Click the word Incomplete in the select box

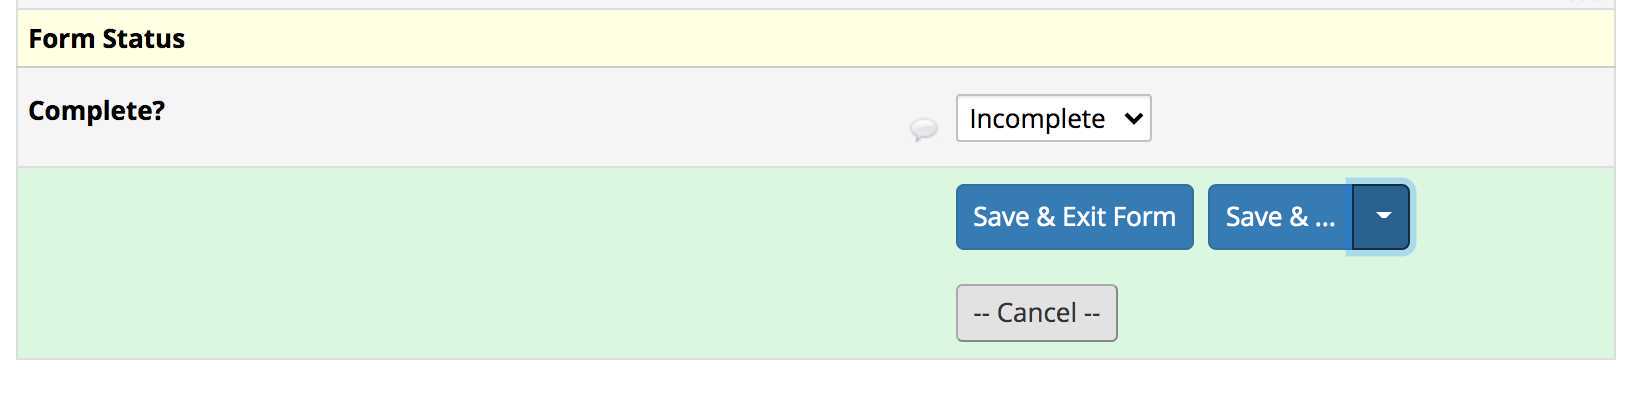[1037, 119]
